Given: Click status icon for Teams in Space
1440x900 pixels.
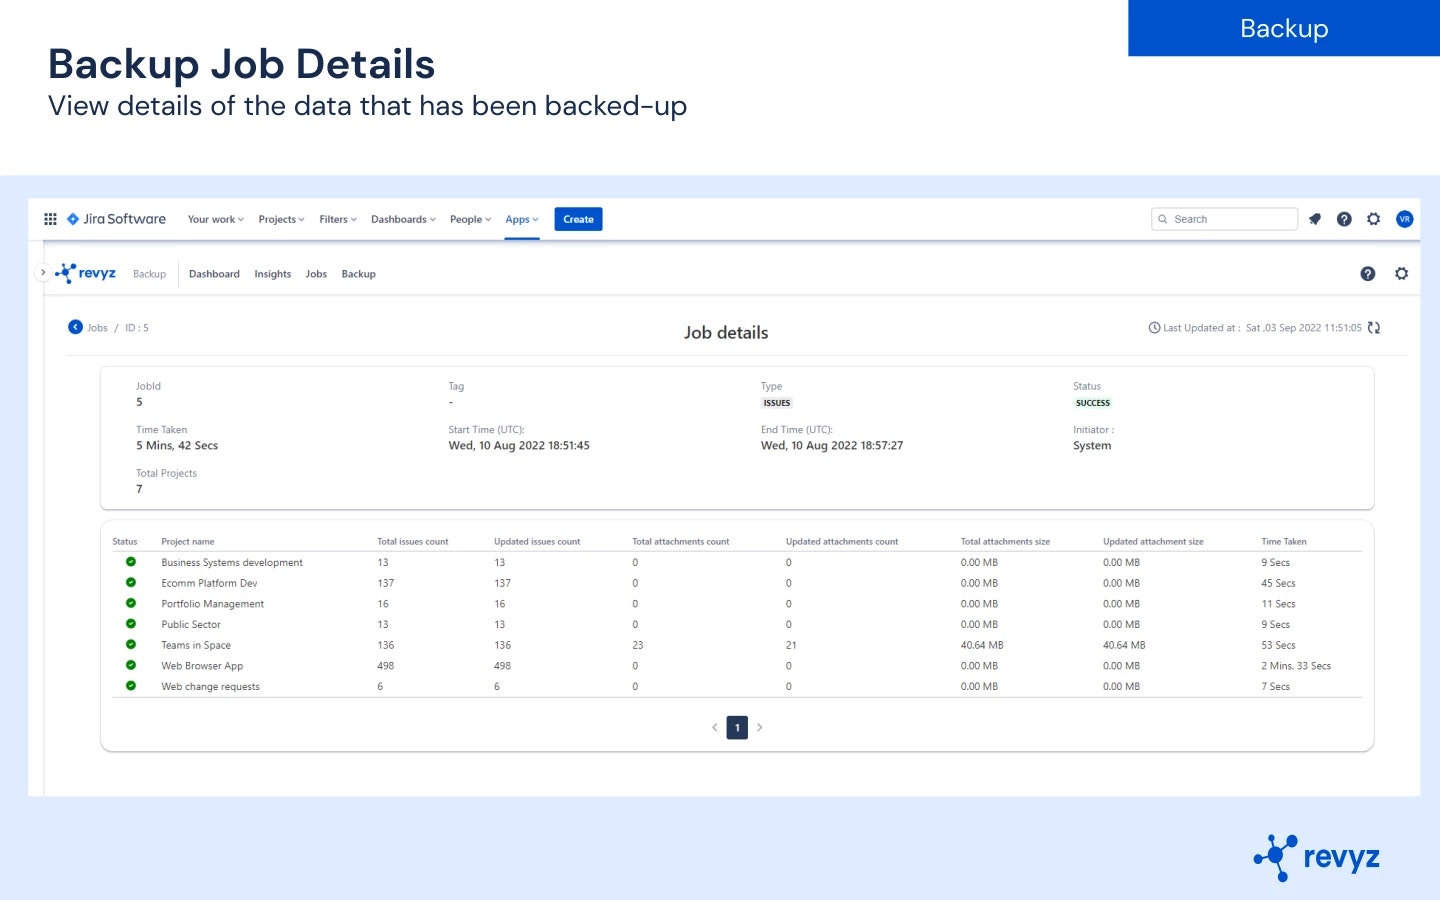Looking at the screenshot, I should [131, 644].
